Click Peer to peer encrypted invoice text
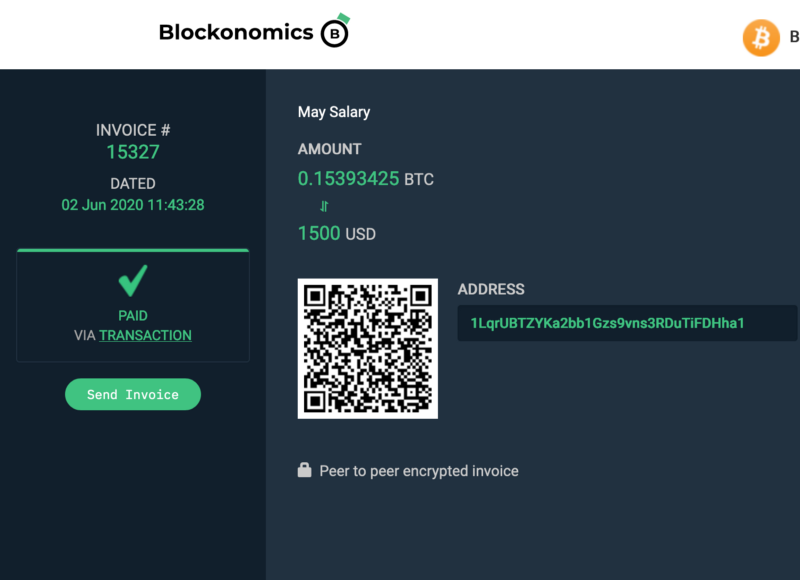Viewport: 800px width, 580px height. (419, 471)
